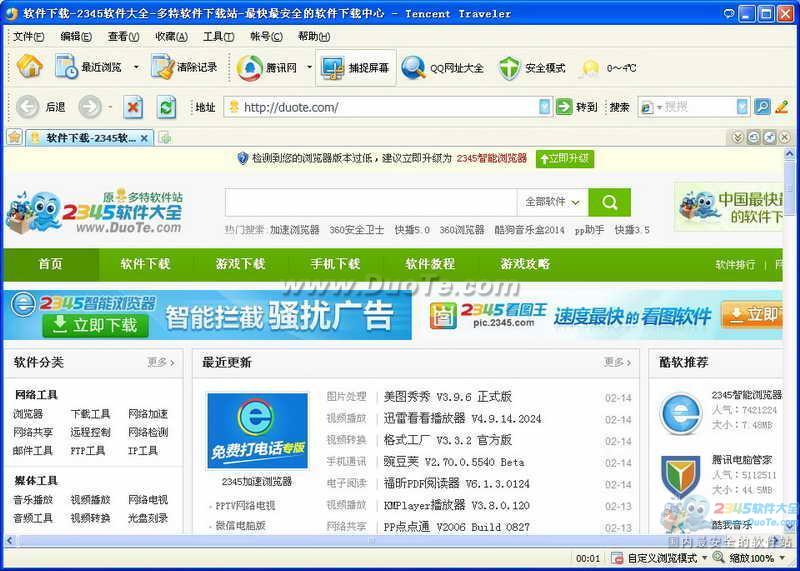Open the 查看 menu

pyautogui.click(x=123, y=36)
